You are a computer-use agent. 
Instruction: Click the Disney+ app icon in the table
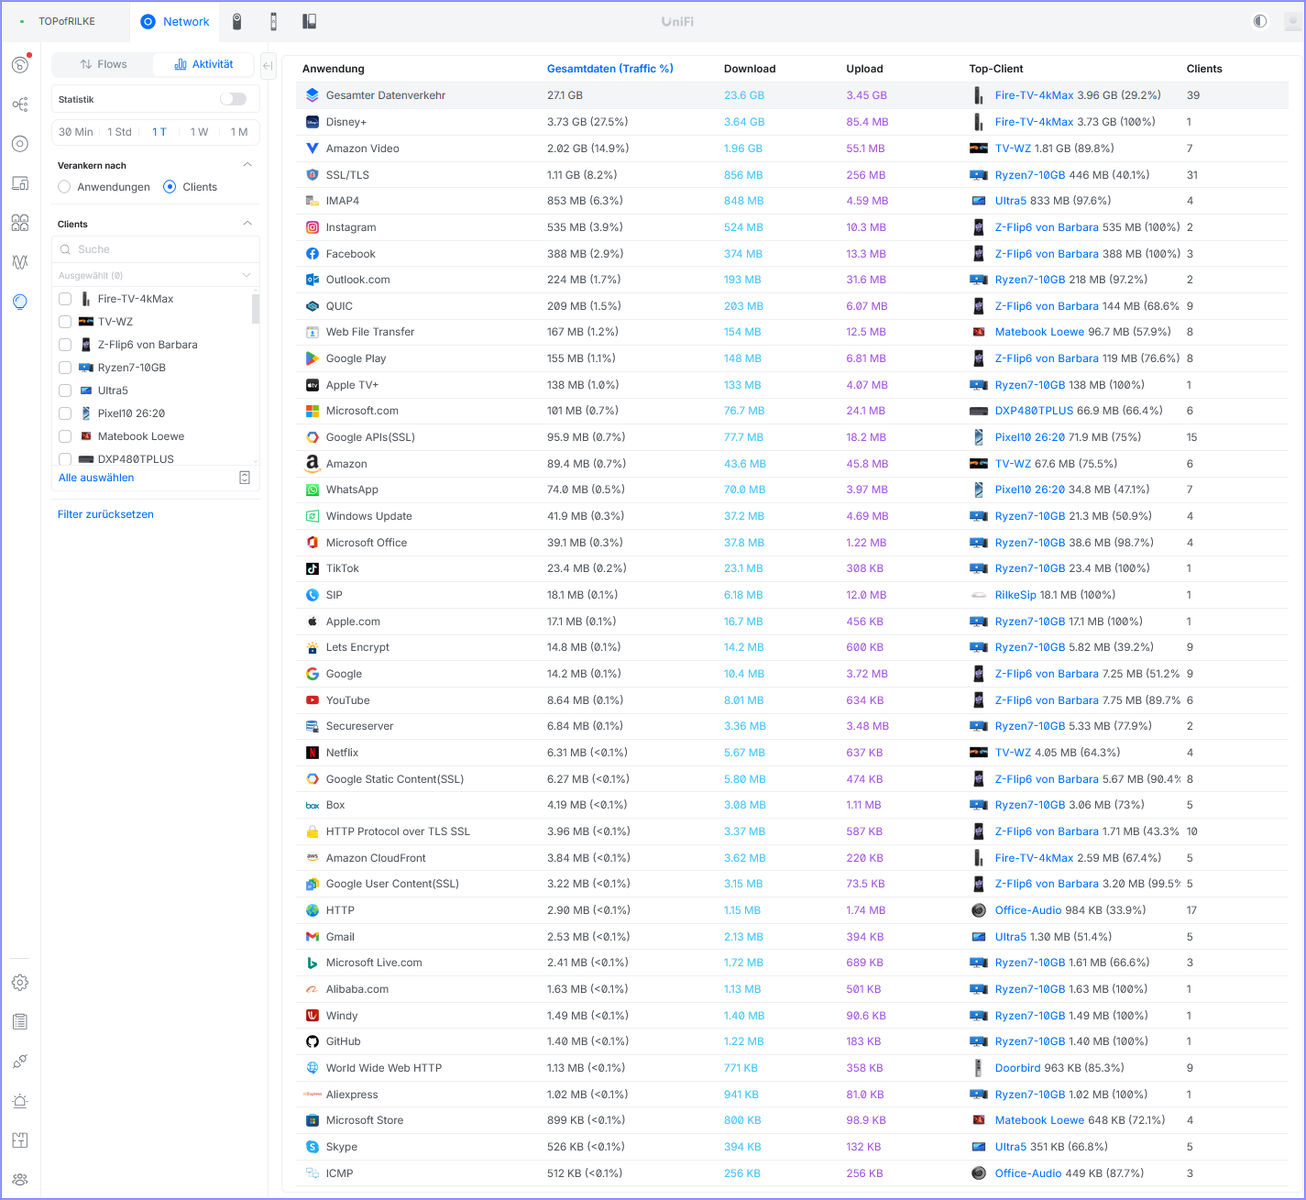pos(312,122)
